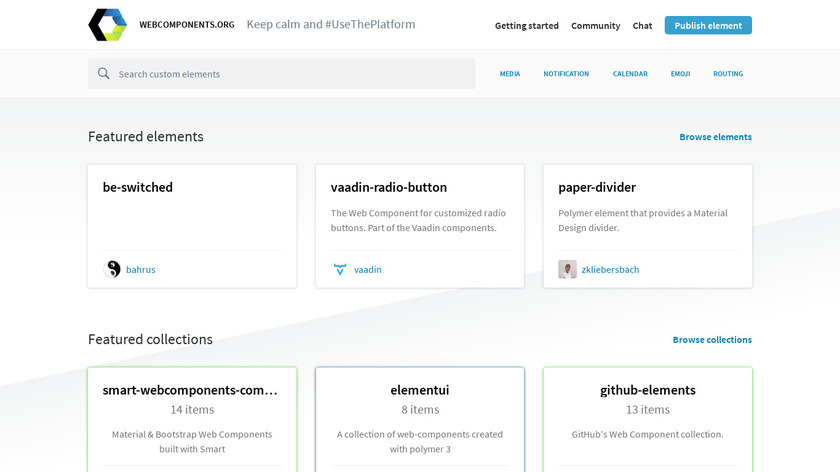The height and width of the screenshot is (472, 840).
Task: Click the 'Keep calm and #UseThePlatform' tagline
Action: 331,24
